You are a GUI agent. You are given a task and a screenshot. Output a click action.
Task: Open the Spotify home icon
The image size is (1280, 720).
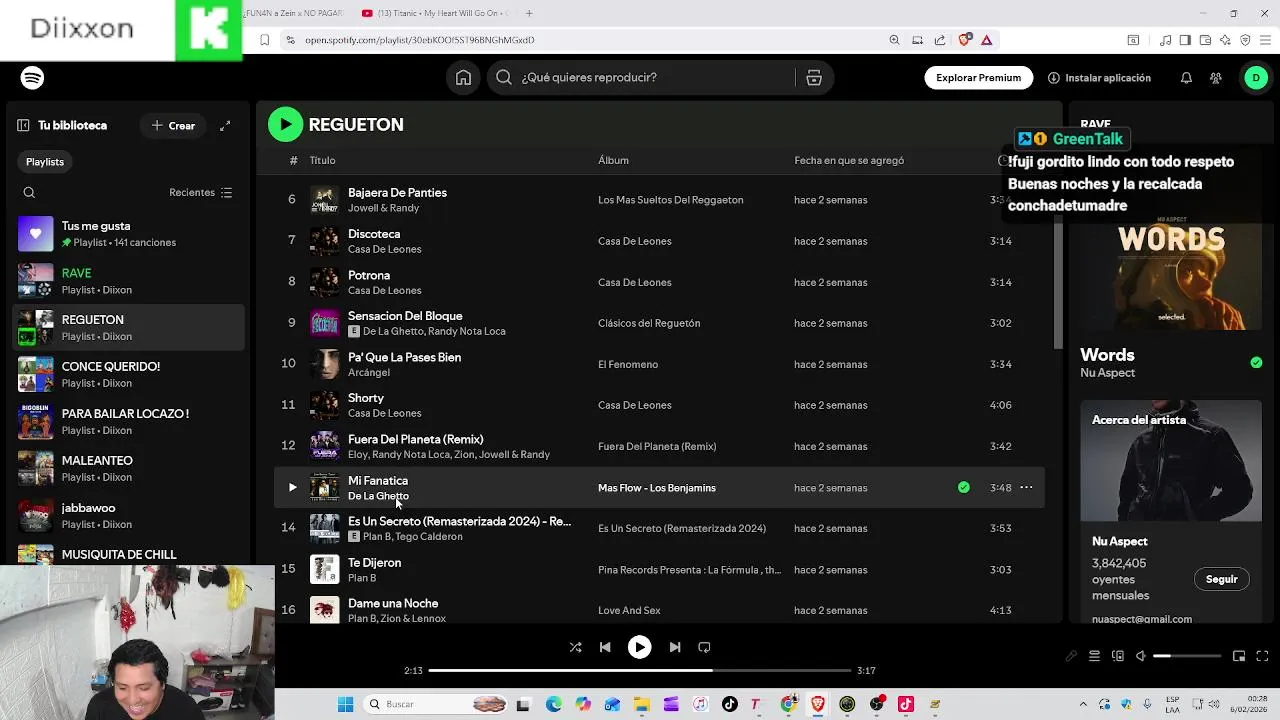coord(463,78)
